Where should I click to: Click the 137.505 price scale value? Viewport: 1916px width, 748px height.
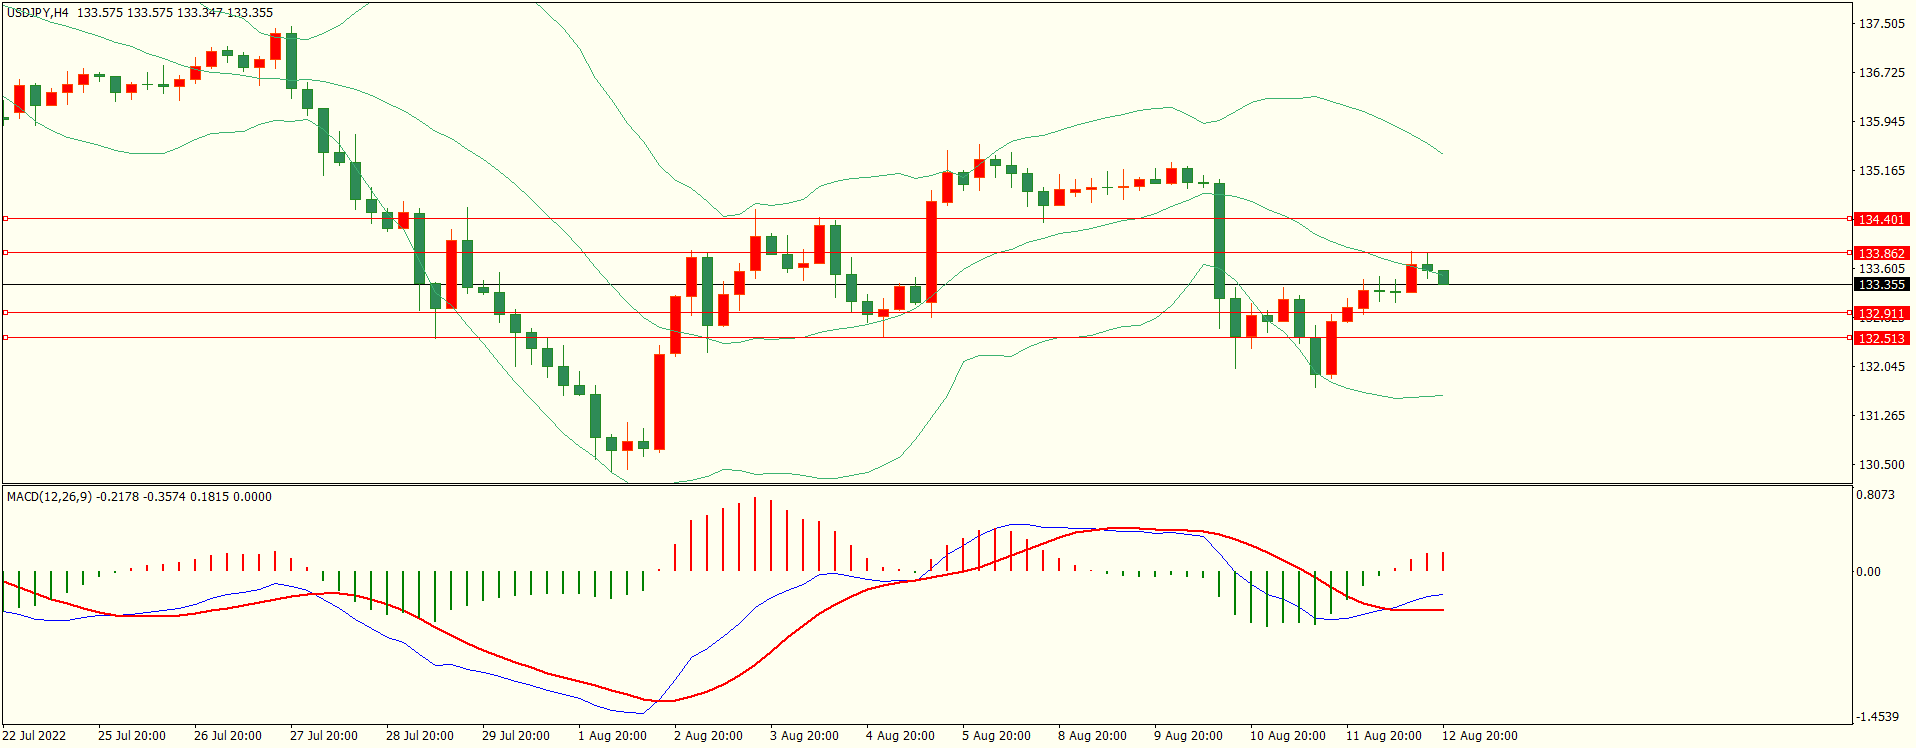1881,23
